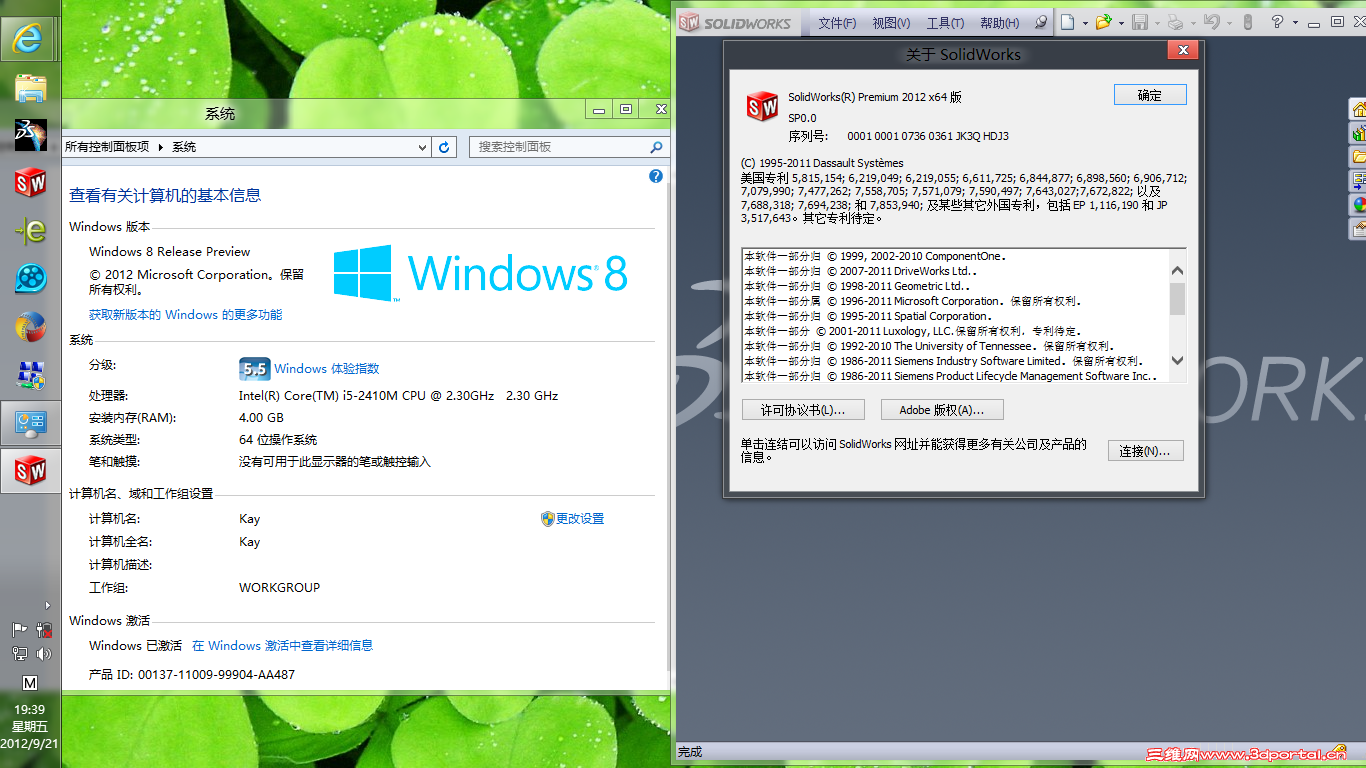This screenshot has width=1366, height=768.
Task: Click the Open file icon in SolidWorks
Action: (1103, 22)
